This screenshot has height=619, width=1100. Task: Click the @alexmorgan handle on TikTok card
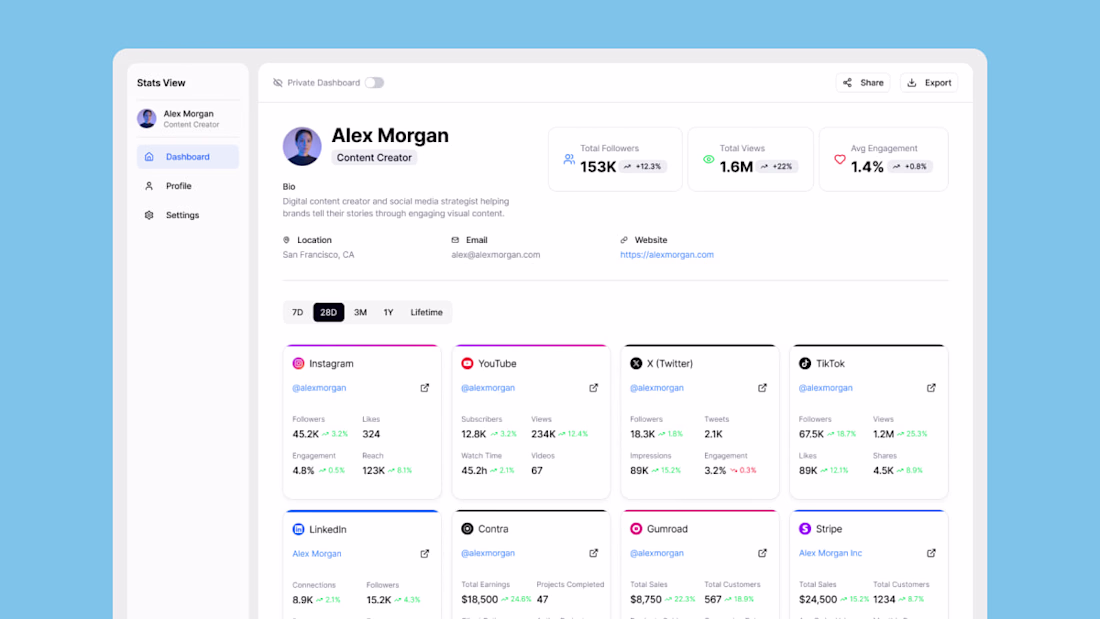coord(826,388)
